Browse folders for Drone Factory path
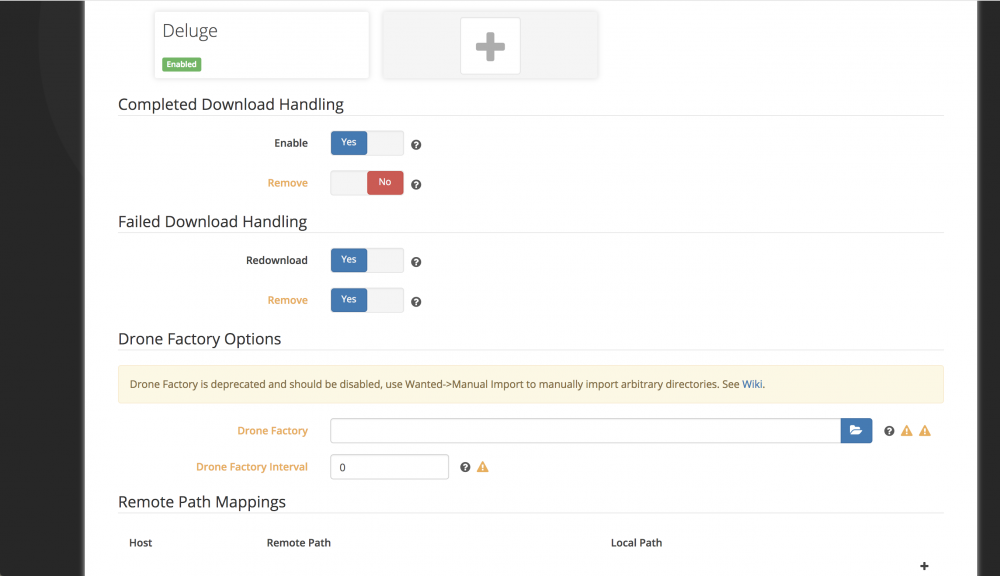This screenshot has height=576, width=1000. click(856, 431)
